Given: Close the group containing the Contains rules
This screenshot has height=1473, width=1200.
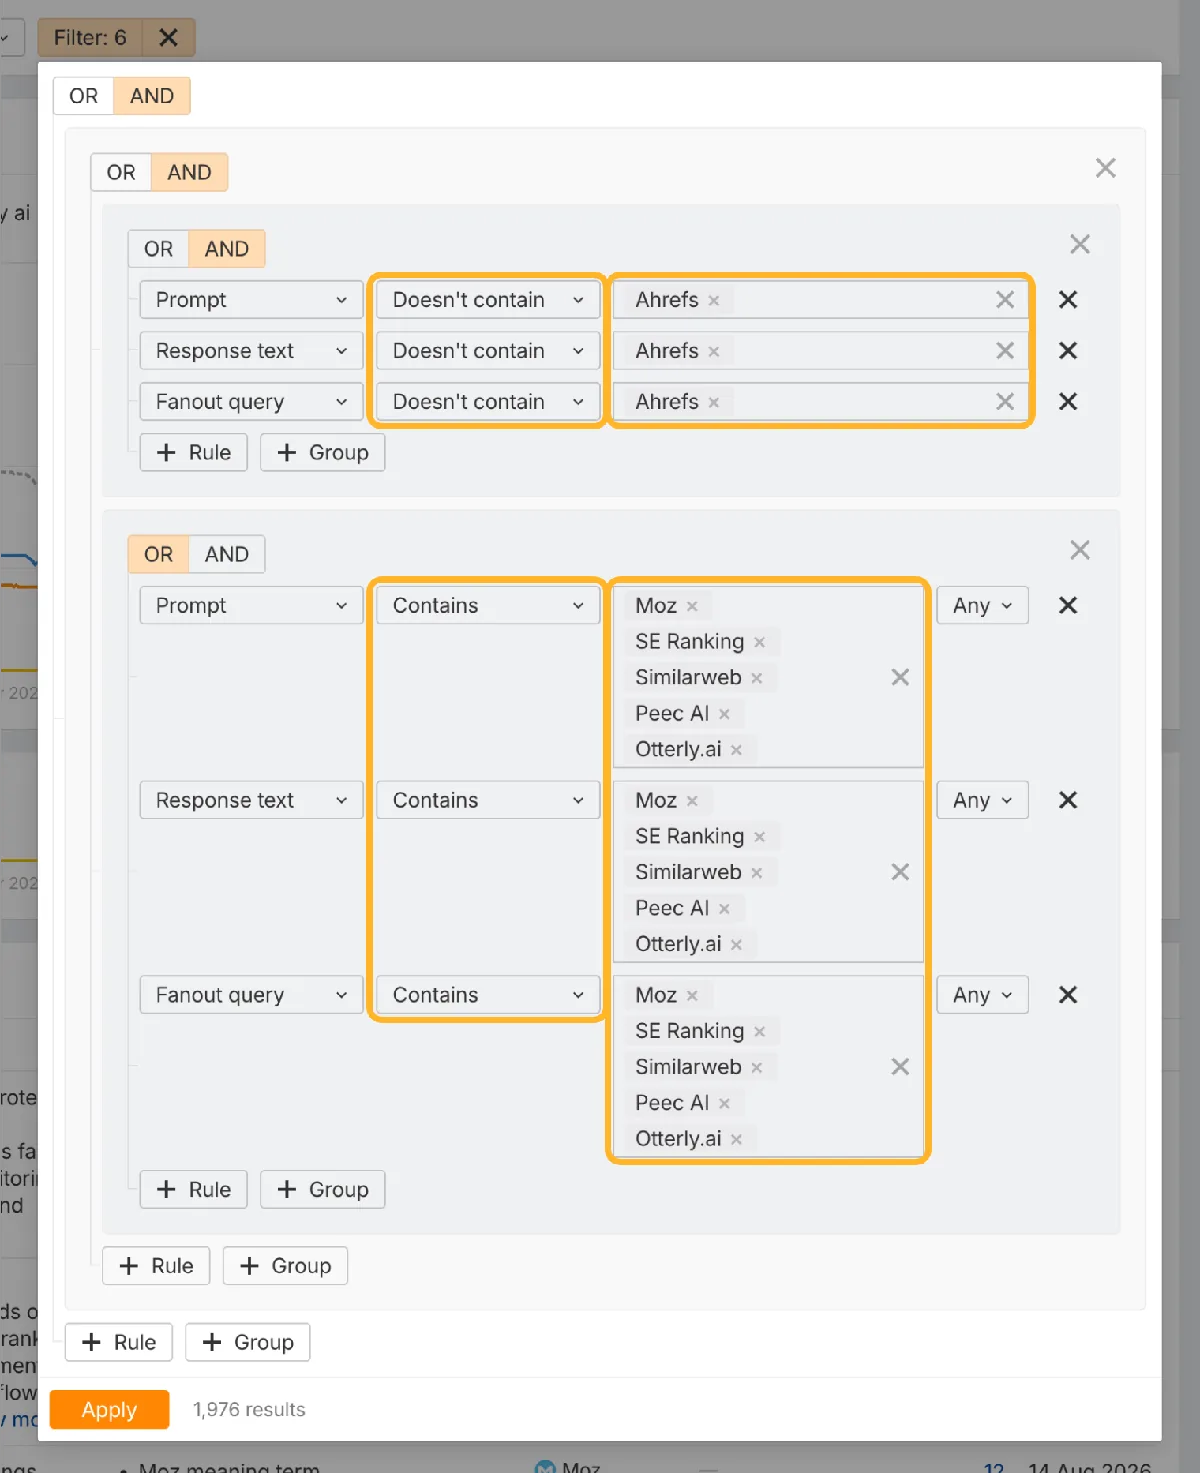Looking at the screenshot, I should click(x=1080, y=550).
